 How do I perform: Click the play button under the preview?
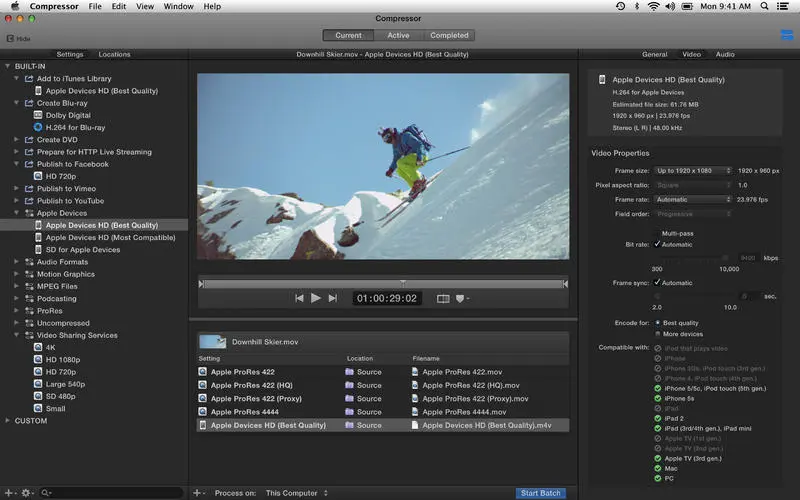click(316, 298)
